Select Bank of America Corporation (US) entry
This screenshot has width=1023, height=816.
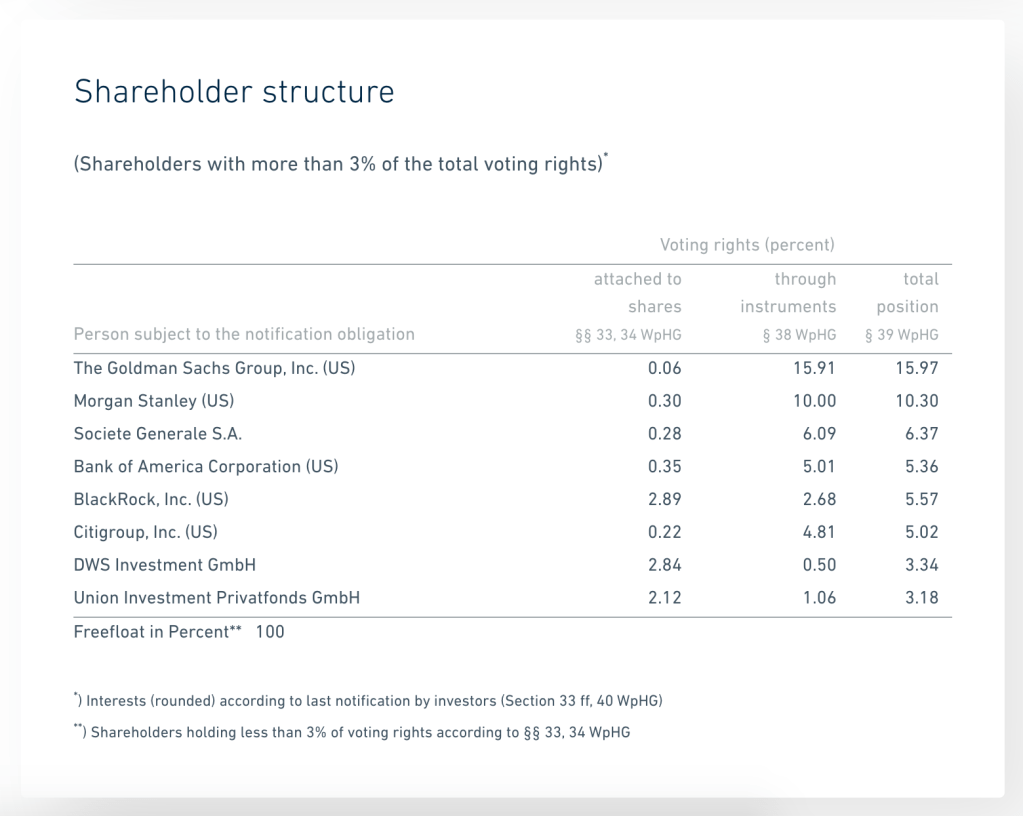[206, 467]
